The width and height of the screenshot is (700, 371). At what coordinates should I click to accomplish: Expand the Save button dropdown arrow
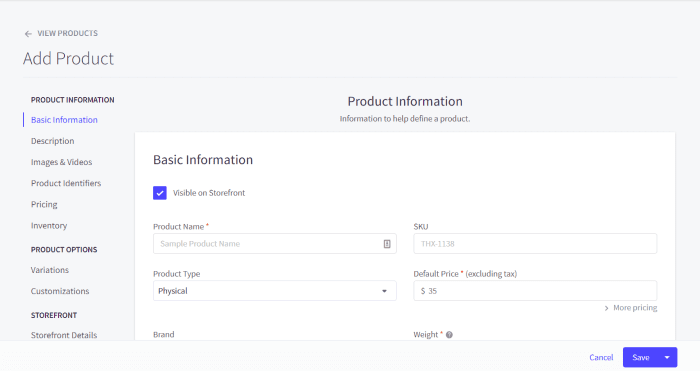click(x=667, y=357)
